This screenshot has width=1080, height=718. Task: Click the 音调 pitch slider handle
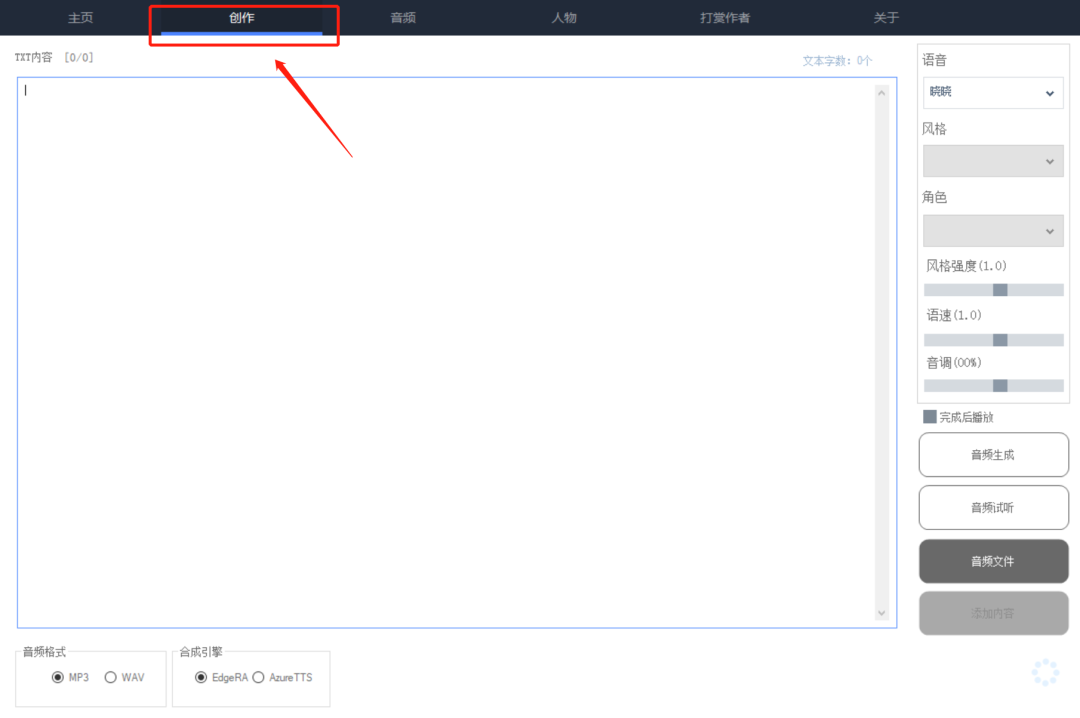pos(1000,385)
